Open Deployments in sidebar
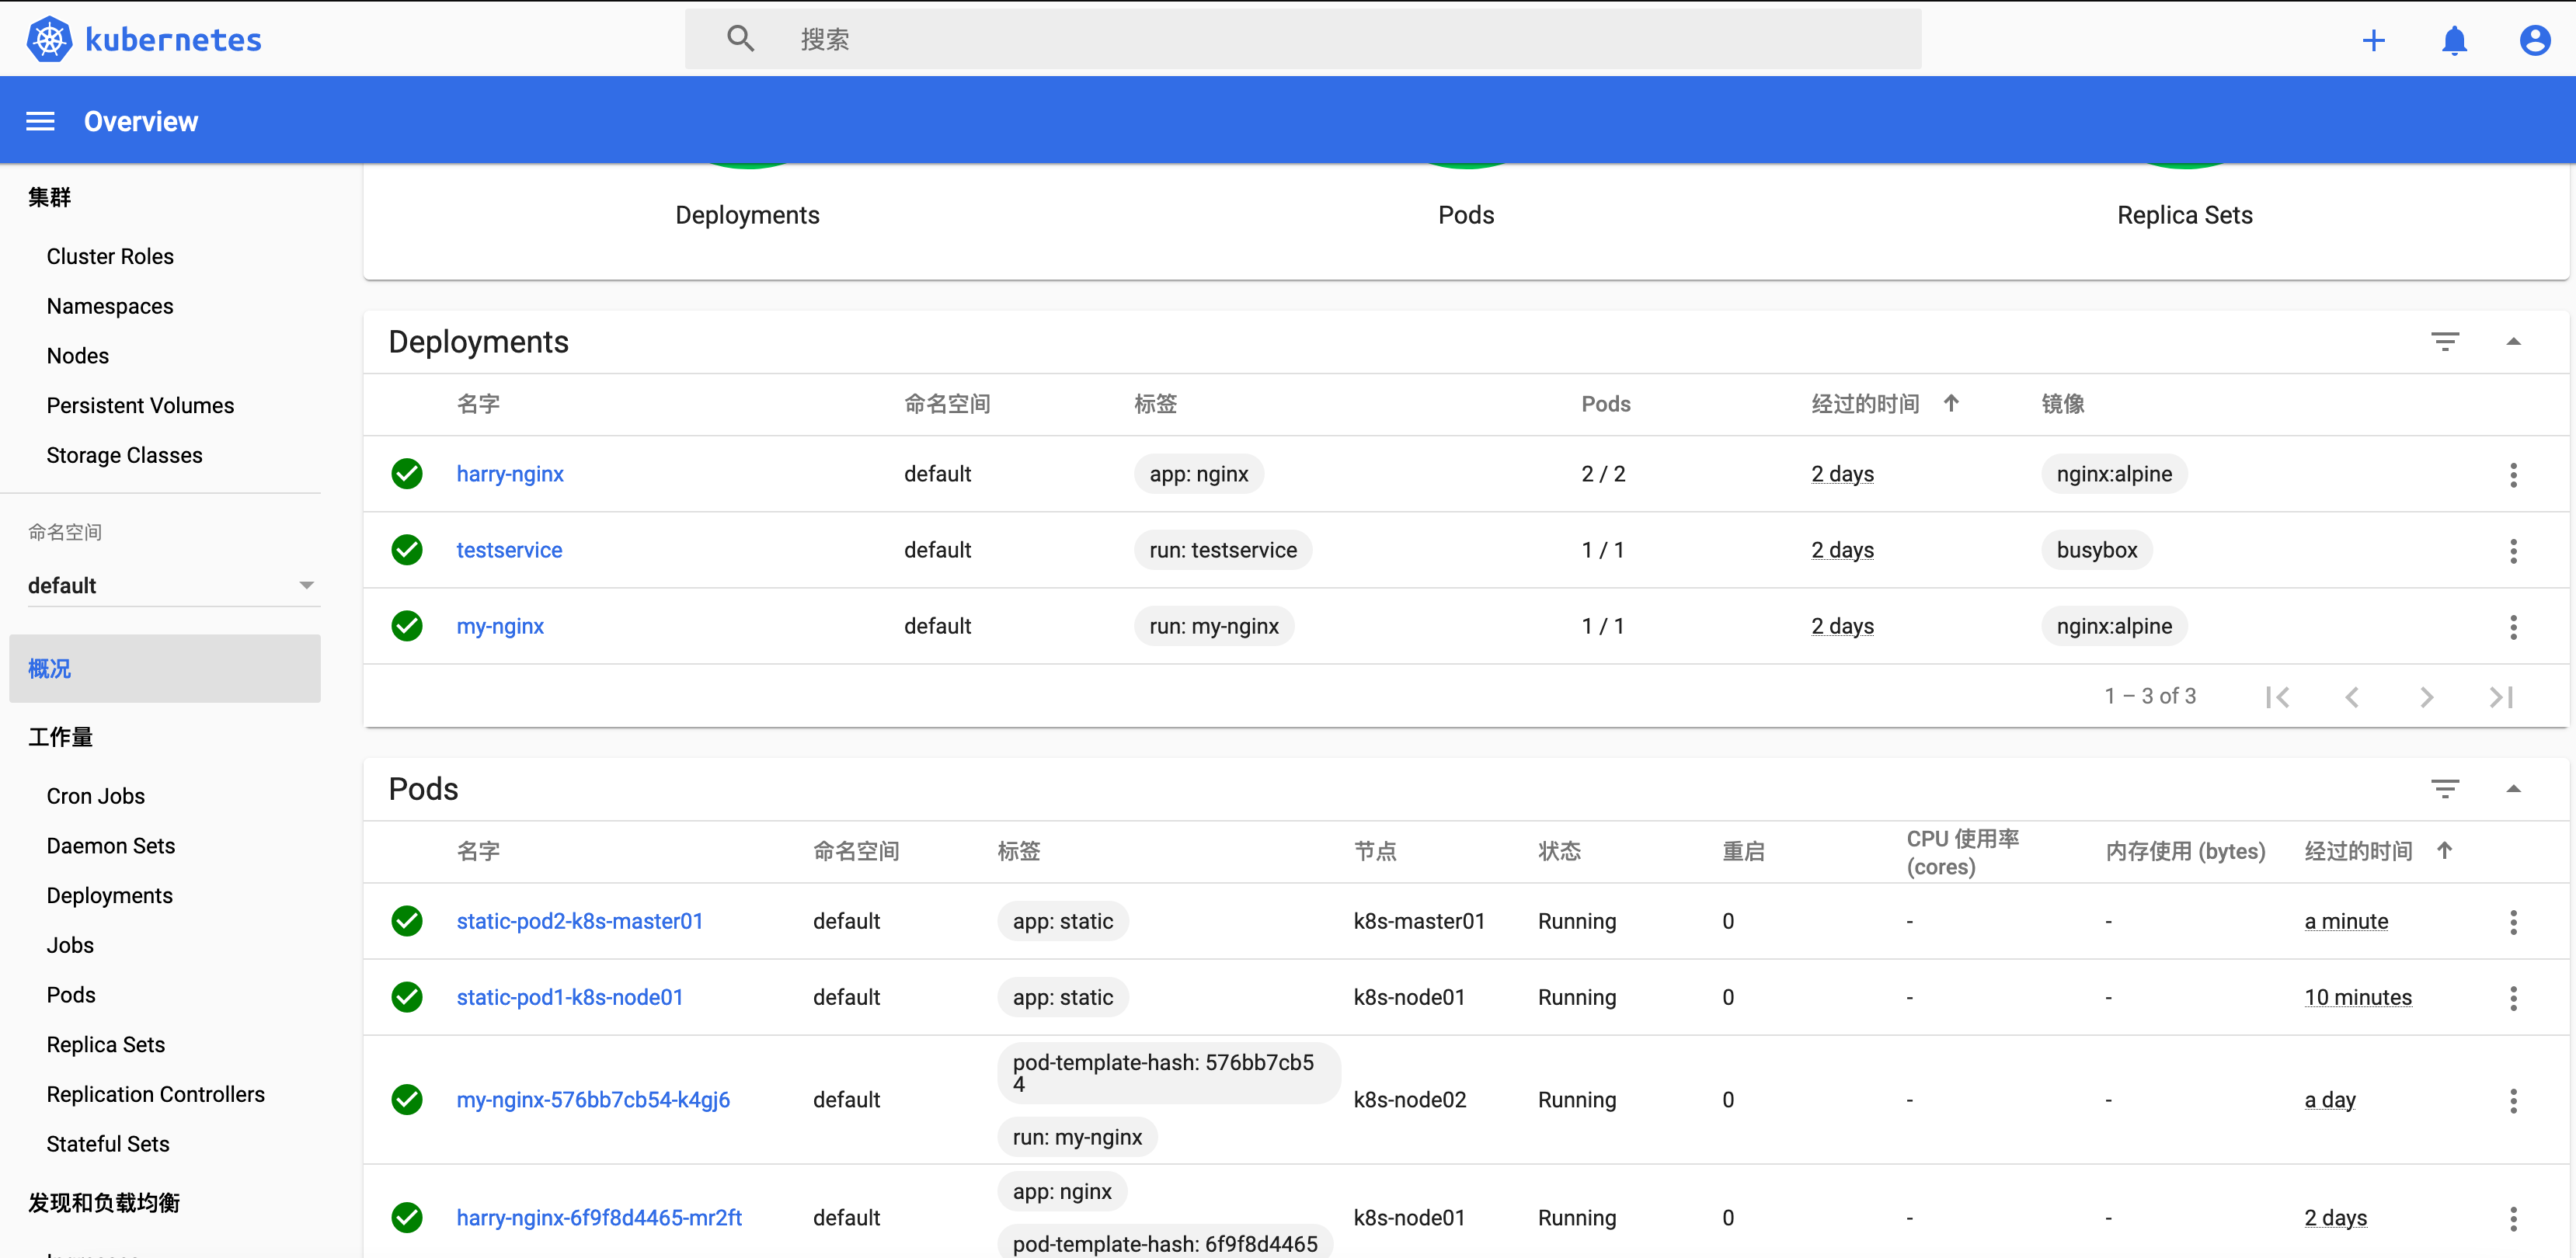This screenshot has height=1258, width=2576. [x=110, y=895]
